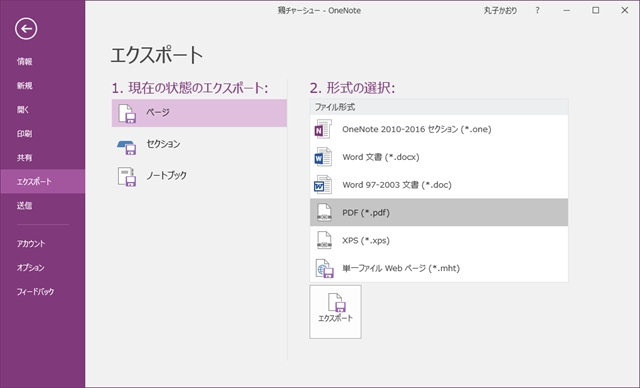640x388 pixels.
Task: Maximize the OneNote window
Action: point(596,11)
